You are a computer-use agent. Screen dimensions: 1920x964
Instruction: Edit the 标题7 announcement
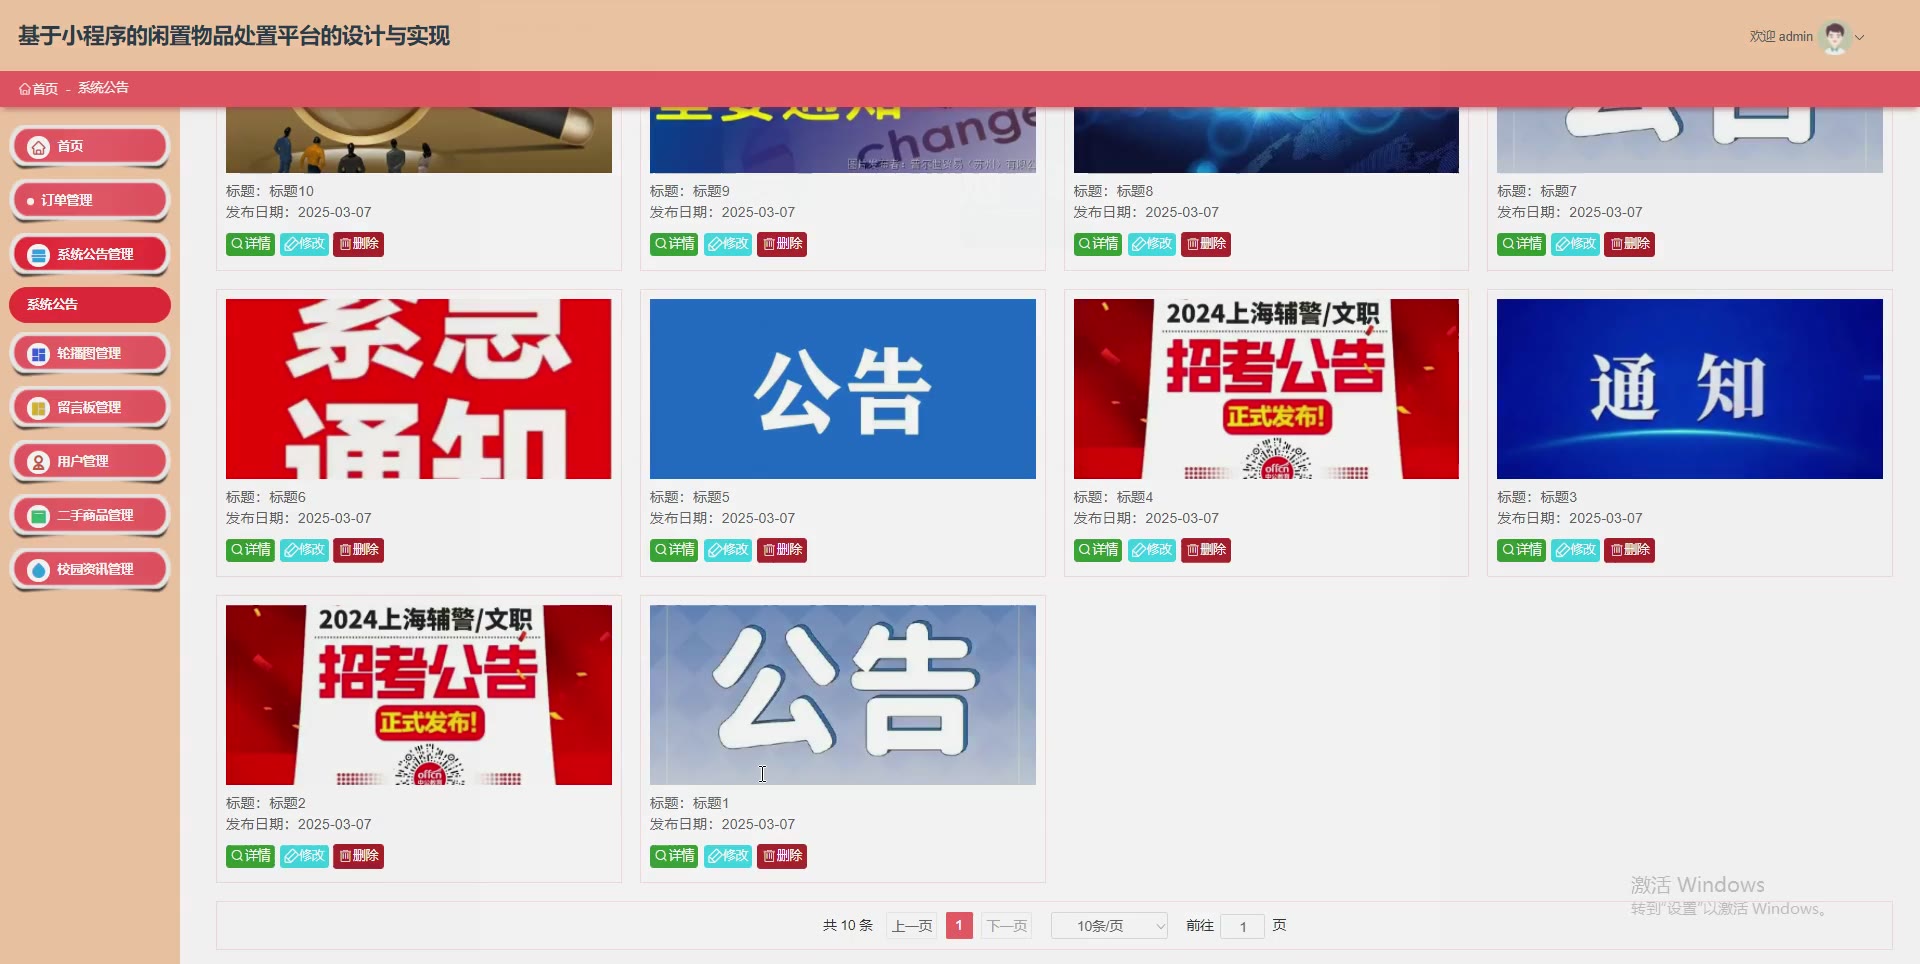click(1575, 244)
